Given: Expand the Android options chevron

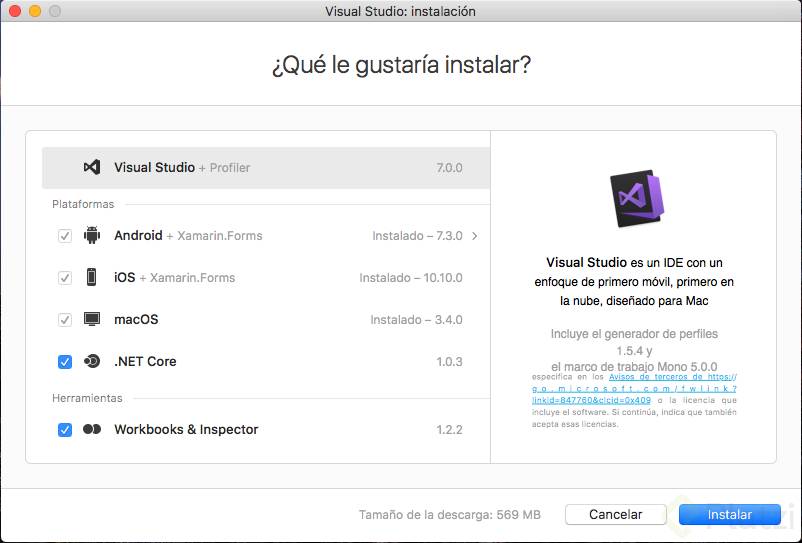Looking at the screenshot, I should pyautogui.click(x=475, y=236).
